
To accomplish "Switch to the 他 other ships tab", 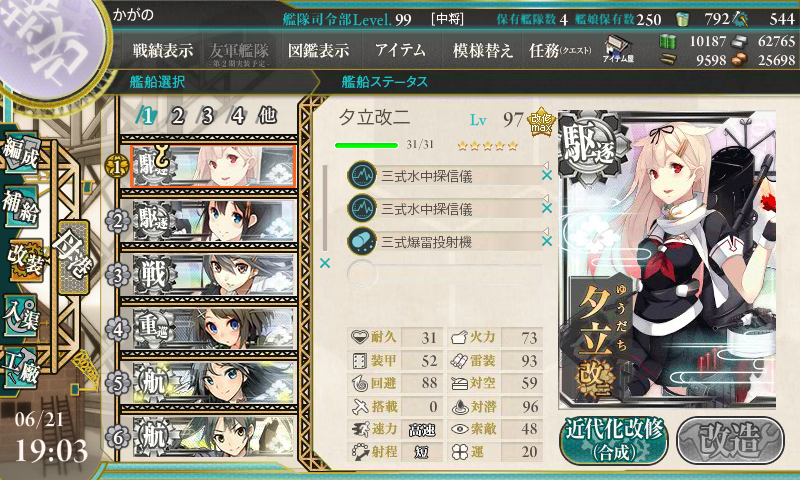I will (x=267, y=115).
